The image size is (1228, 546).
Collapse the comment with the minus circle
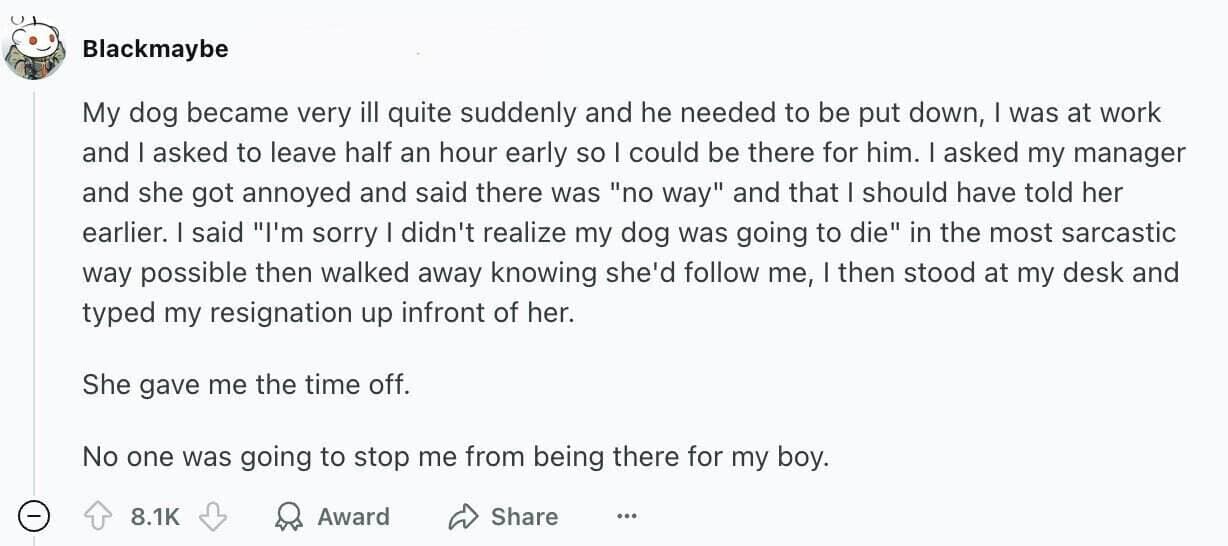[35, 517]
